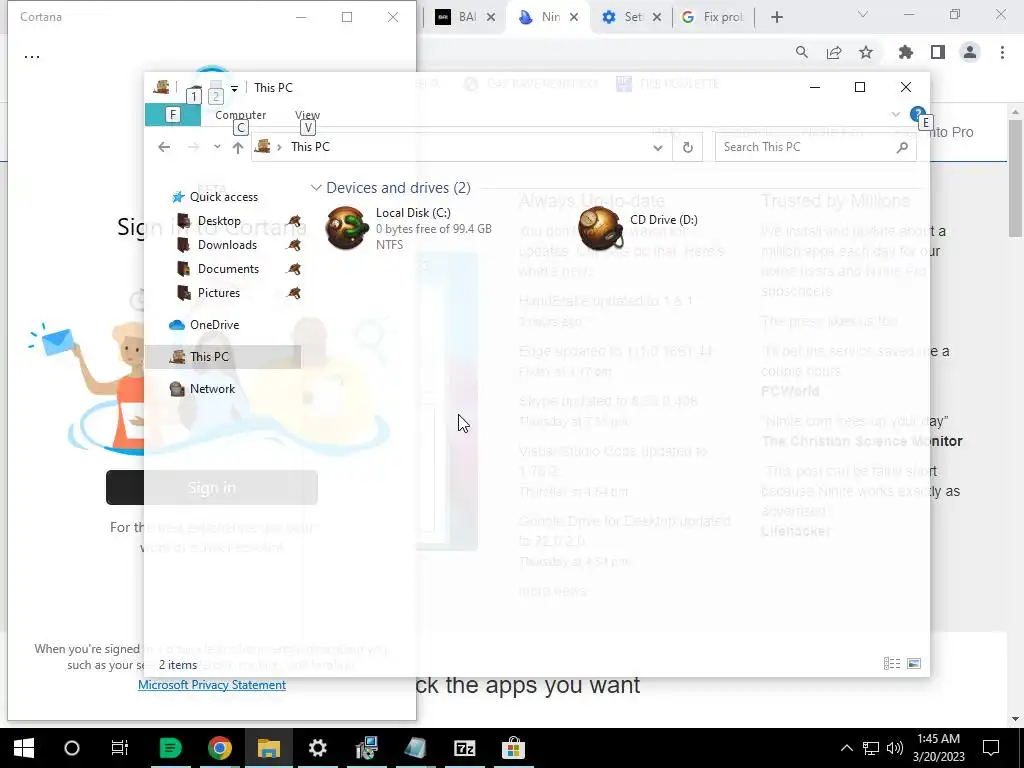The image size is (1024, 768).
Task: Click the taskbar clock showing 1:45 AM
Action: pyautogui.click(x=939, y=748)
